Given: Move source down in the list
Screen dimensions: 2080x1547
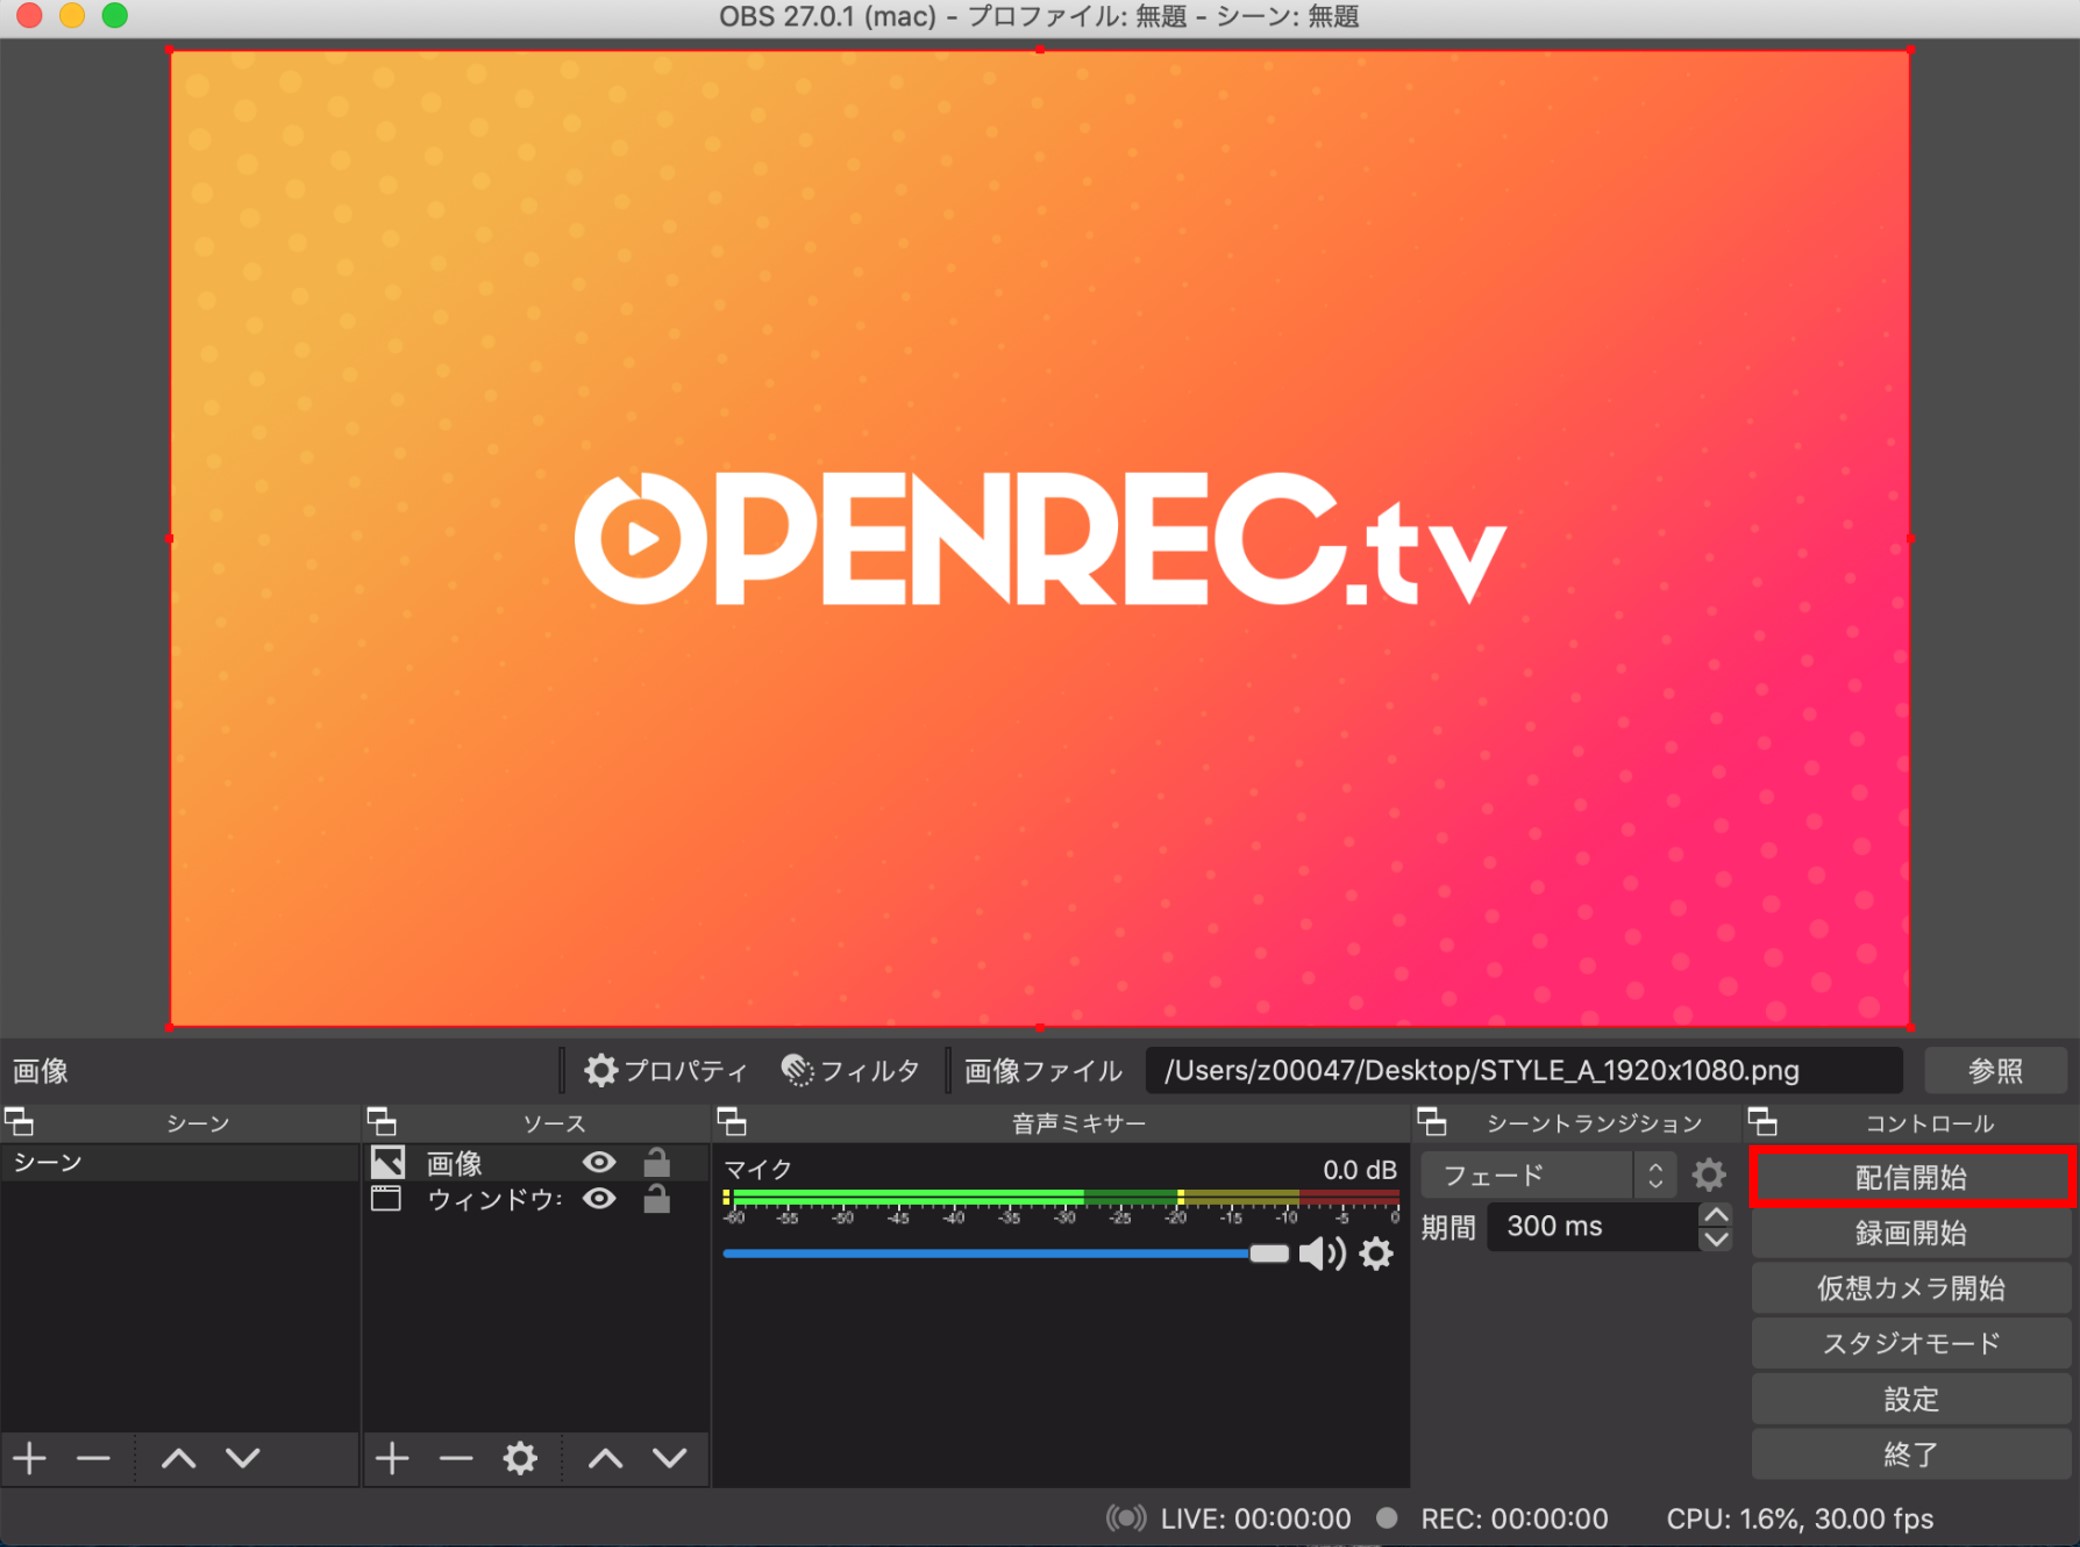Looking at the screenshot, I should [x=670, y=1459].
